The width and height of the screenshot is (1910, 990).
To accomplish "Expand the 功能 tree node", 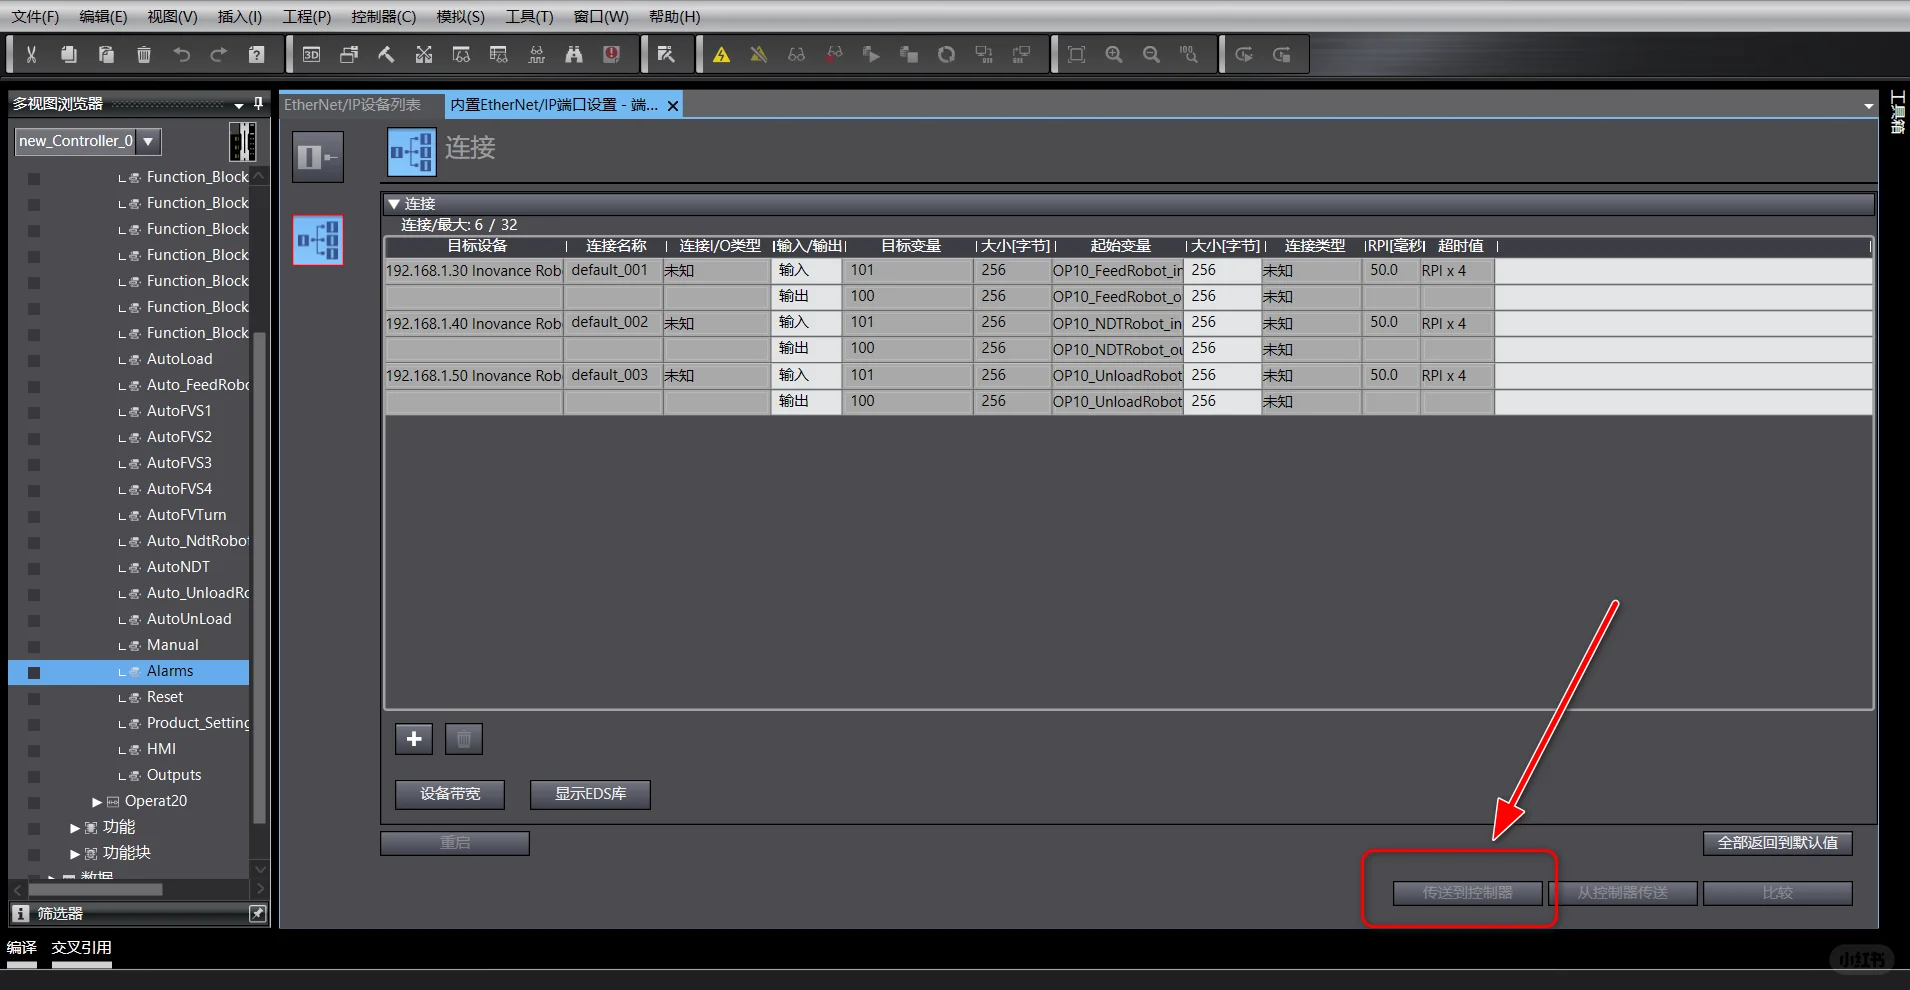I will click(75, 828).
